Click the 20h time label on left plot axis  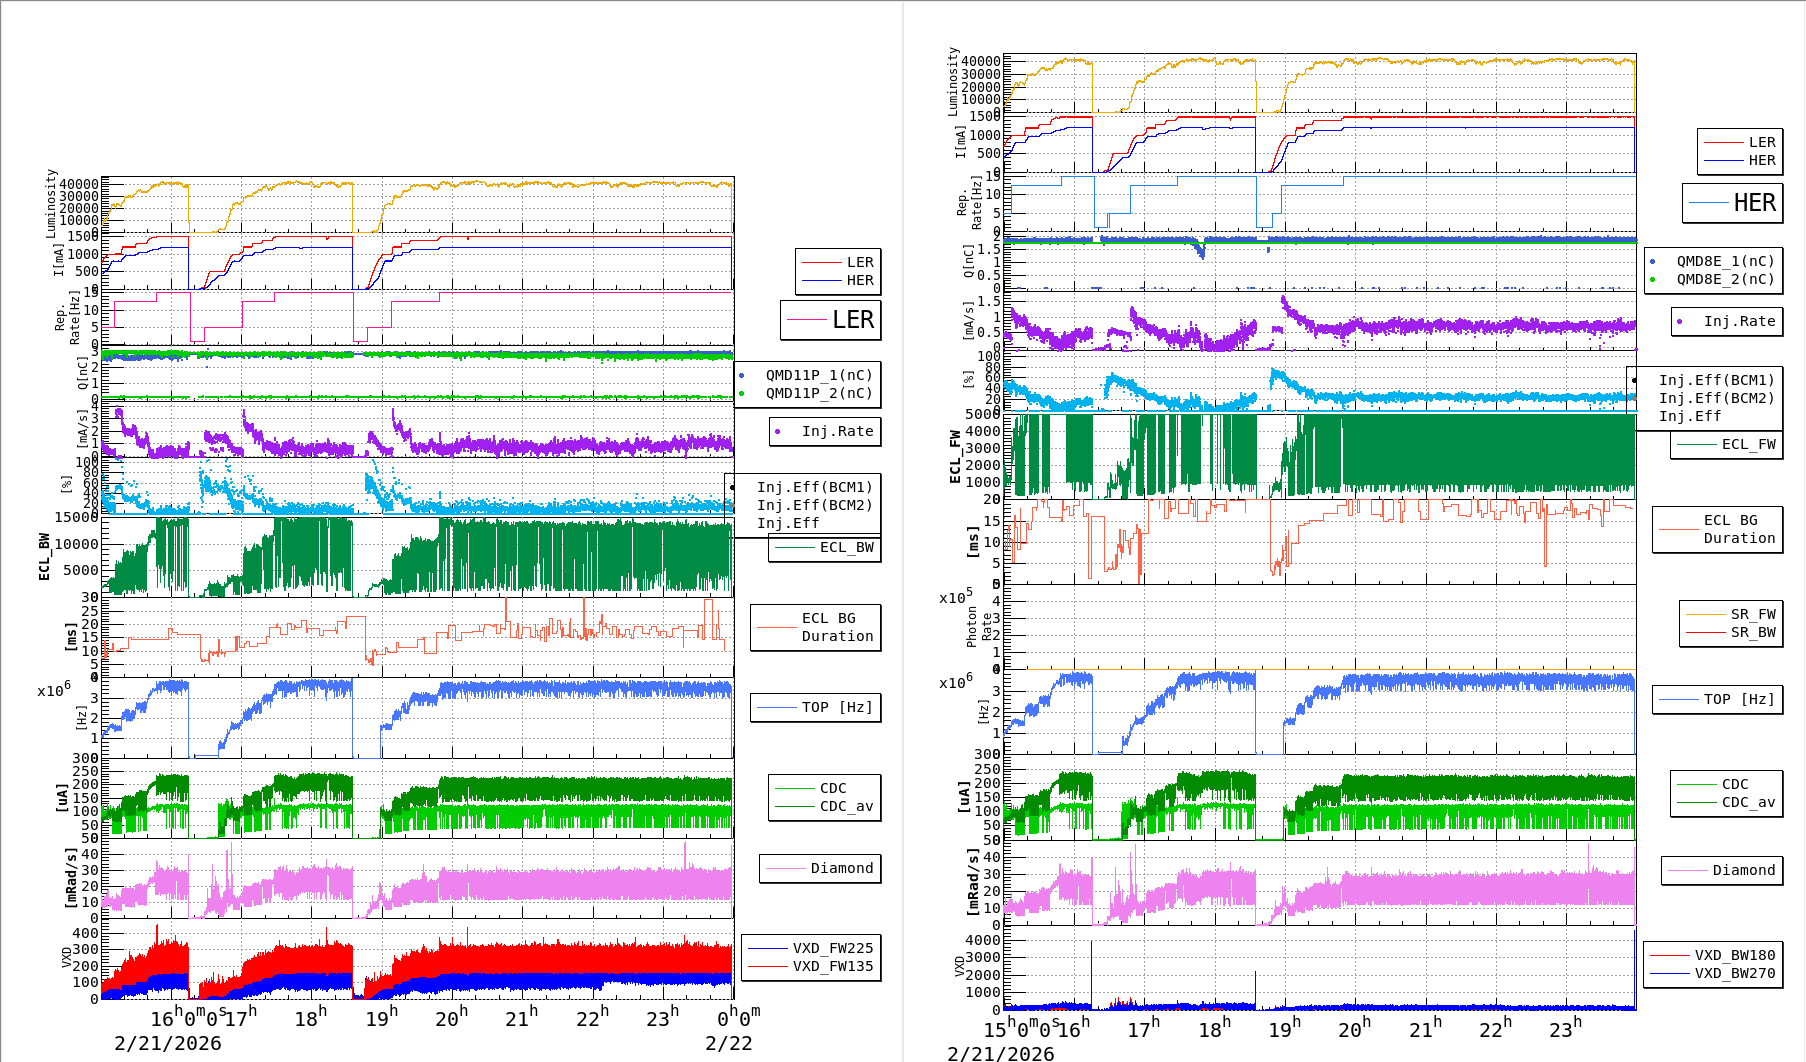pyautogui.click(x=450, y=1018)
